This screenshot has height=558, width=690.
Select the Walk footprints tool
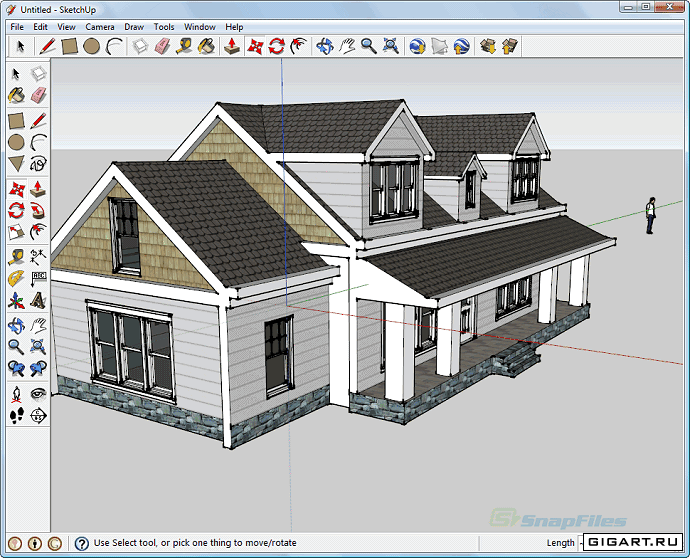(x=16, y=415)
